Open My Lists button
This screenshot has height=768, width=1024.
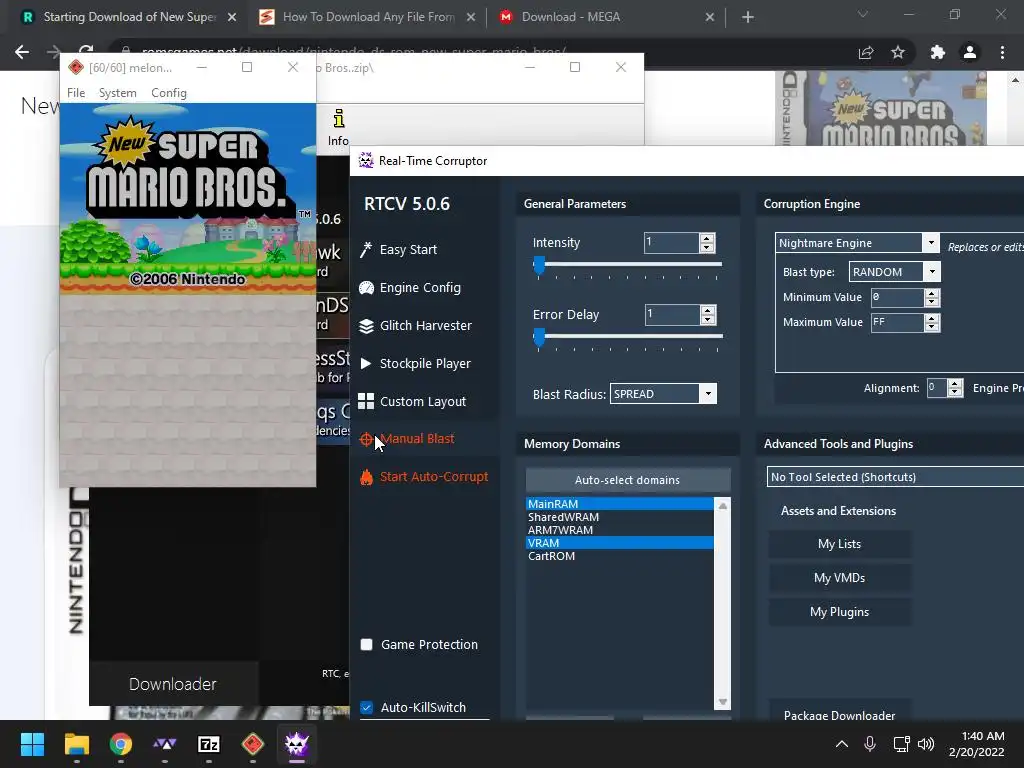[839, 544]
